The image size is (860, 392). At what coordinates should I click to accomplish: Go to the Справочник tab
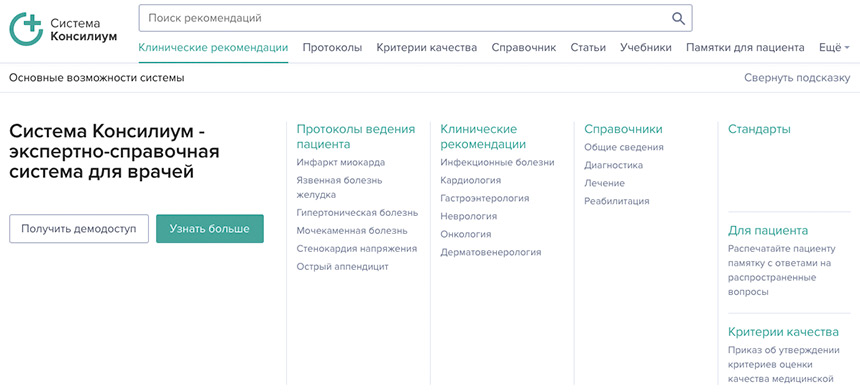click(524, 48)
